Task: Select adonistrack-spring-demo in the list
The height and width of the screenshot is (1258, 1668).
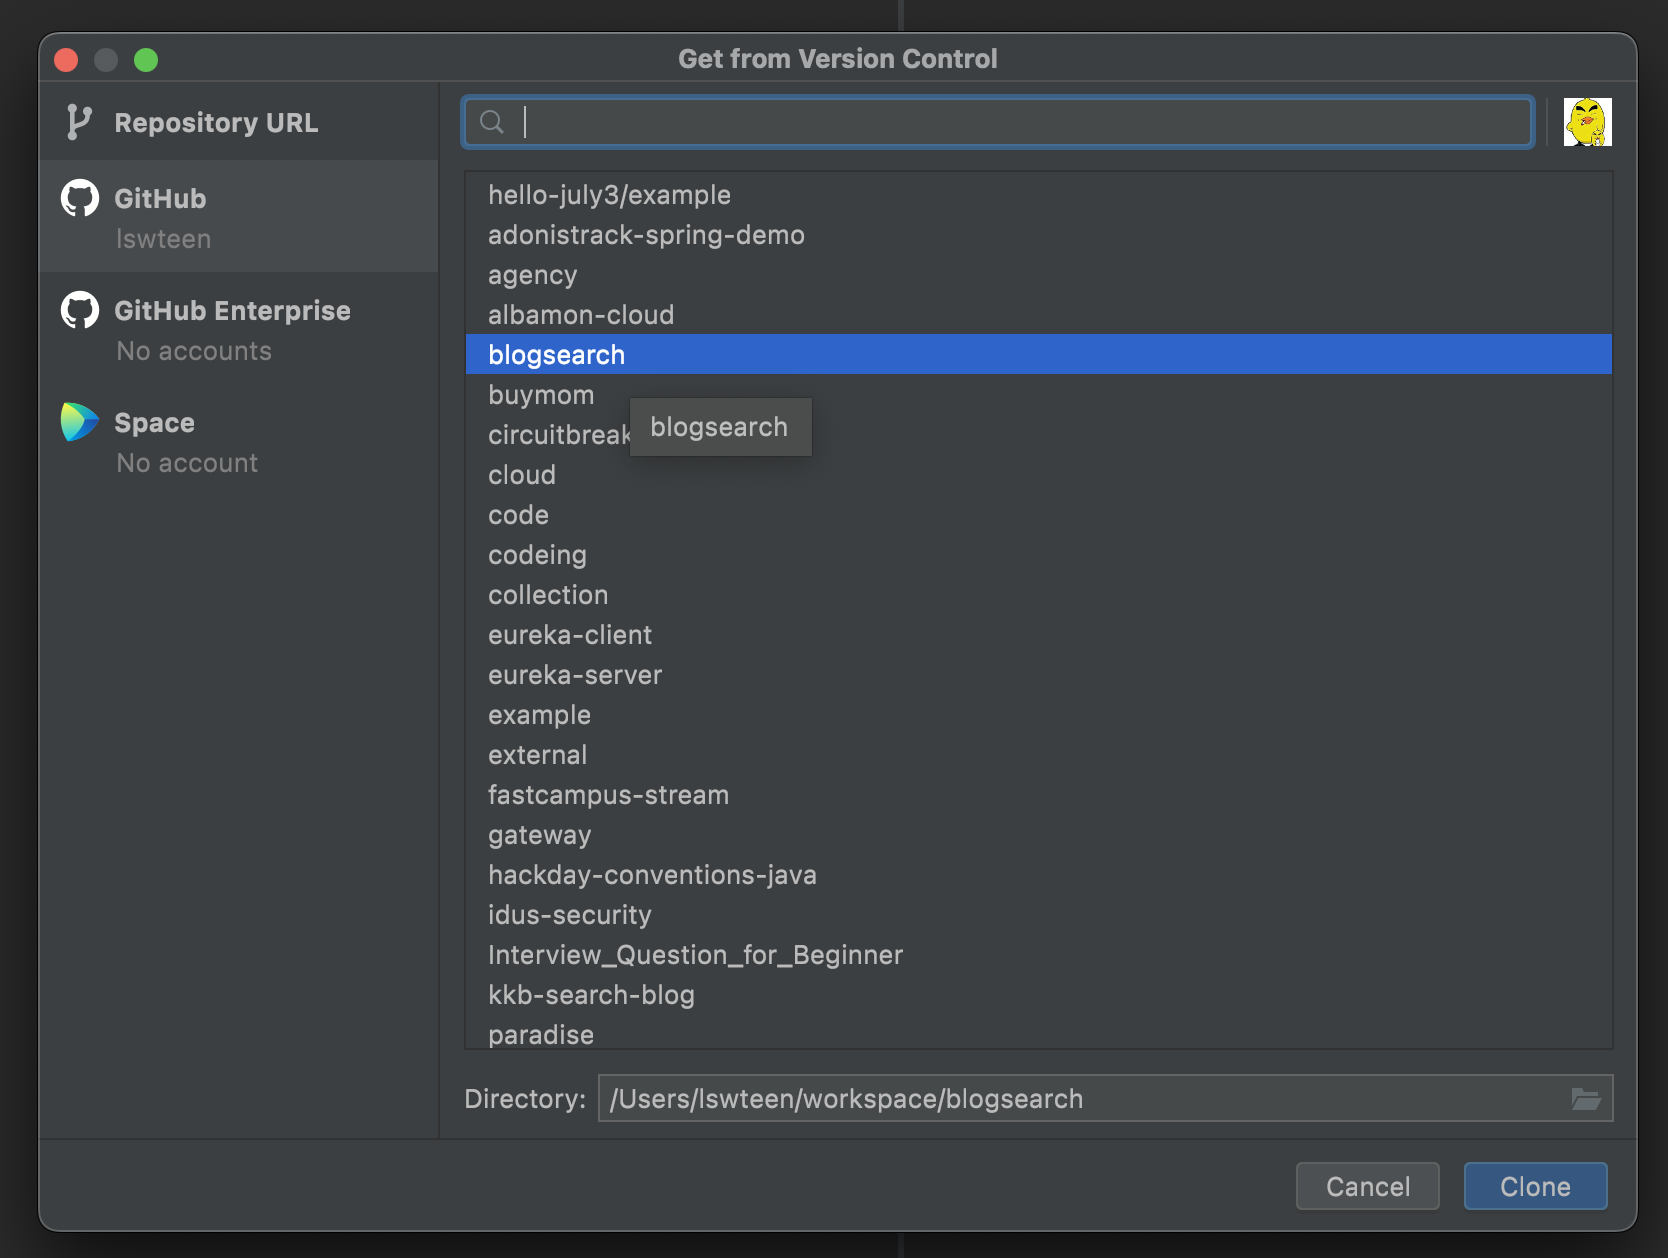Action: click(x=1038, y=234)
